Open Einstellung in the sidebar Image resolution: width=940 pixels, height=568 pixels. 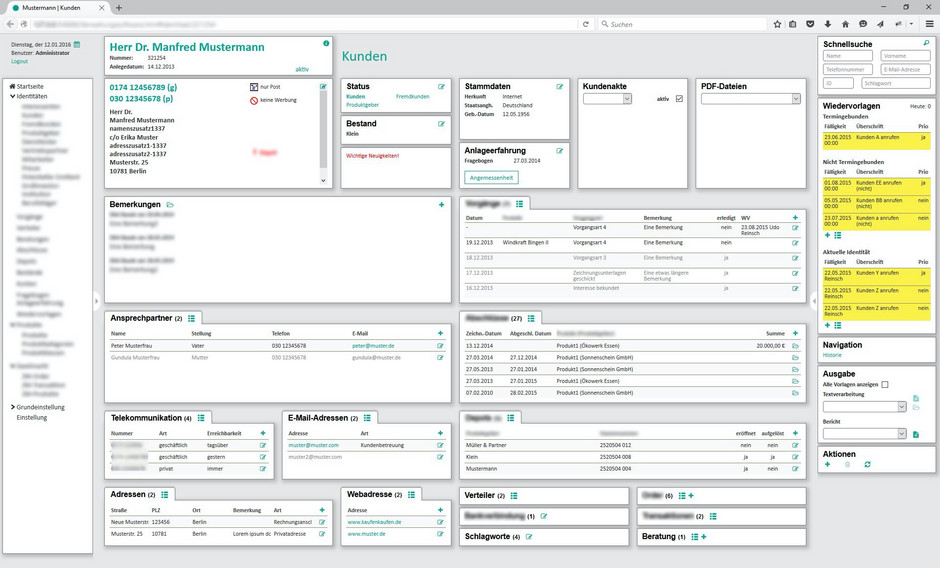(31, 417)
